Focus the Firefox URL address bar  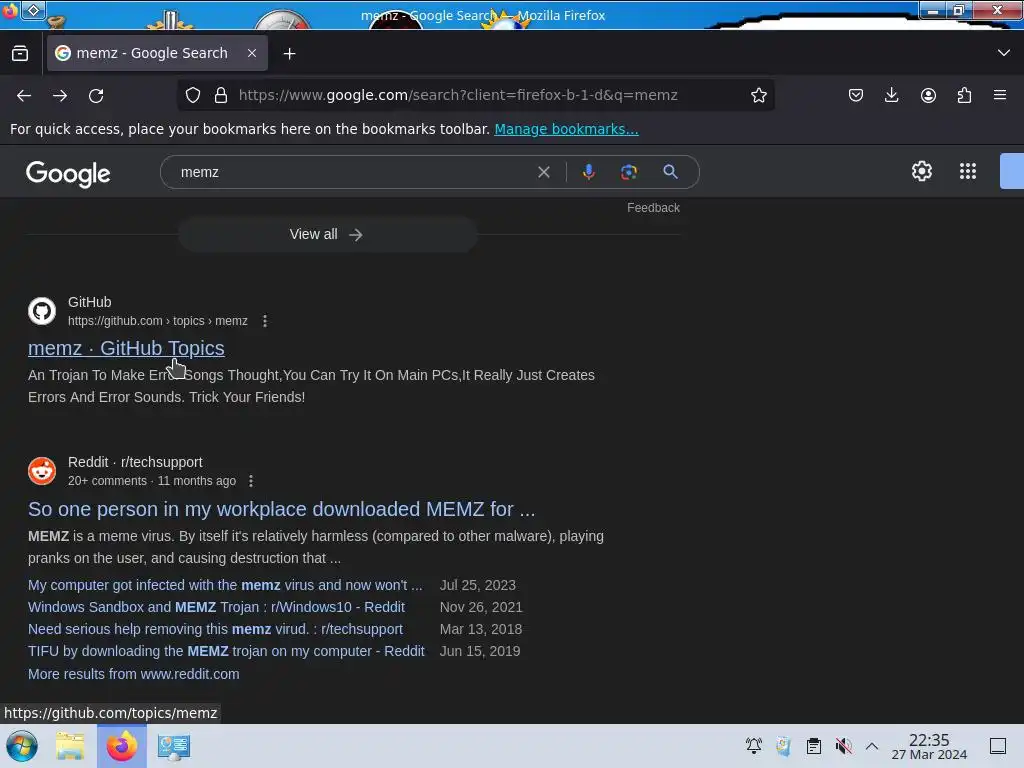[x=458, y=95]
